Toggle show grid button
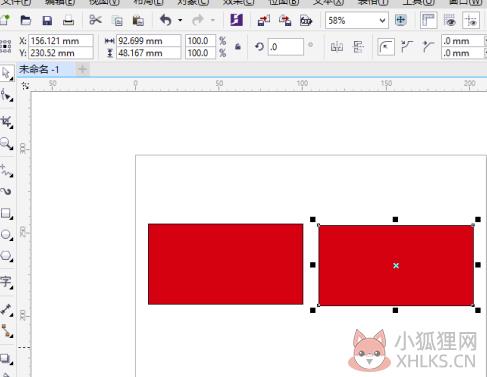This screenshot has width=487, height=377. point(450,21)
